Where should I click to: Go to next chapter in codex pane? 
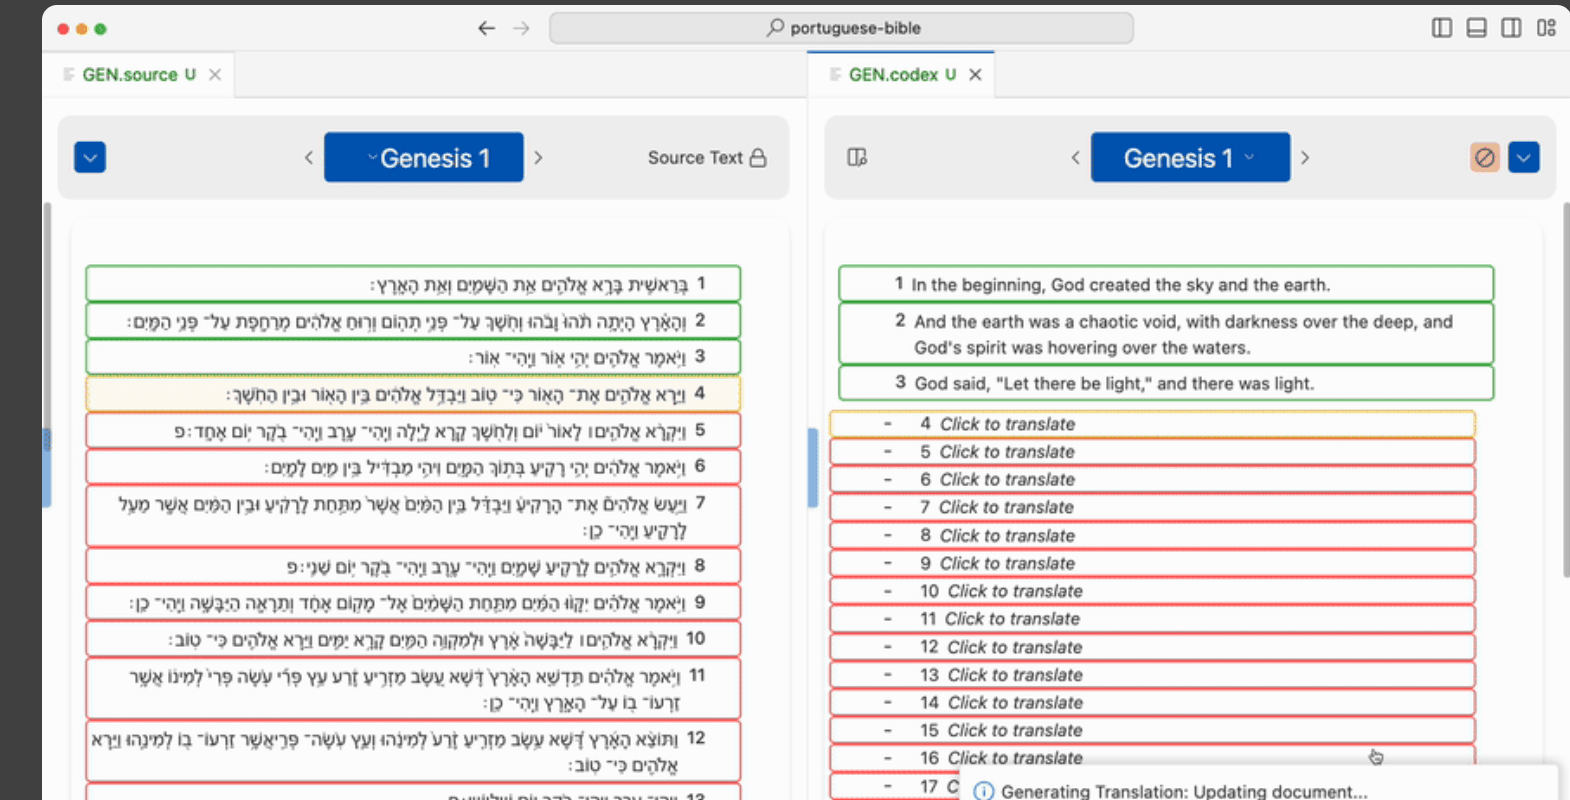[1305, 157]
